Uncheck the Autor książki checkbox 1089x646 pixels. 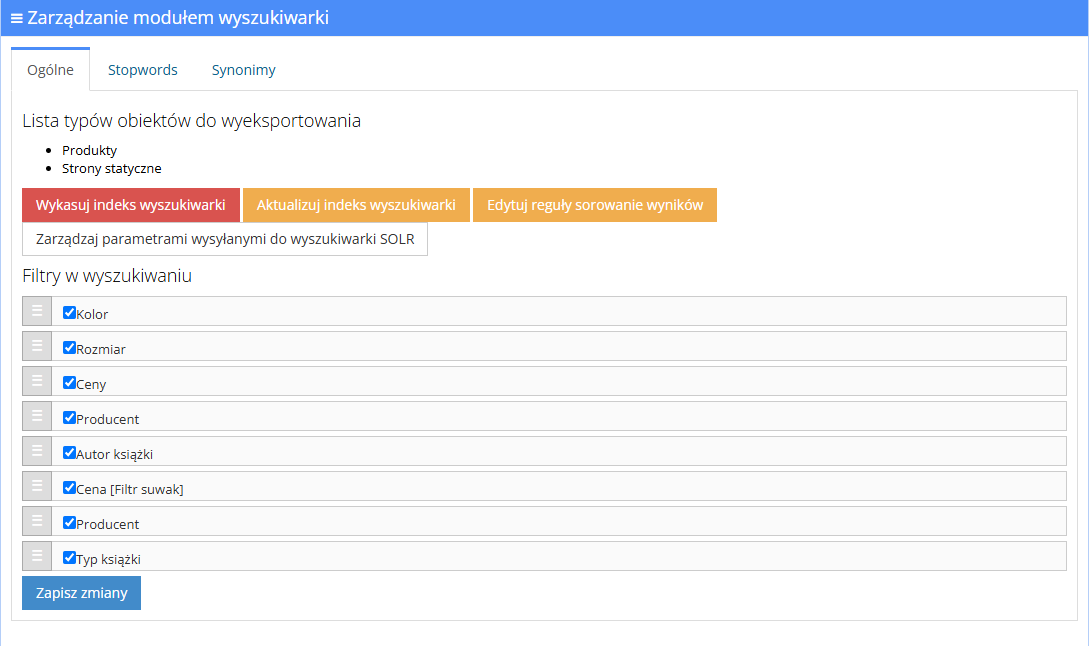(69, 452)
